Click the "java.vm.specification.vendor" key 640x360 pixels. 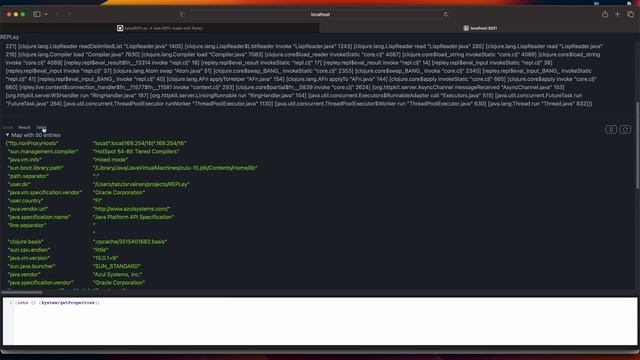pos(44,192)
